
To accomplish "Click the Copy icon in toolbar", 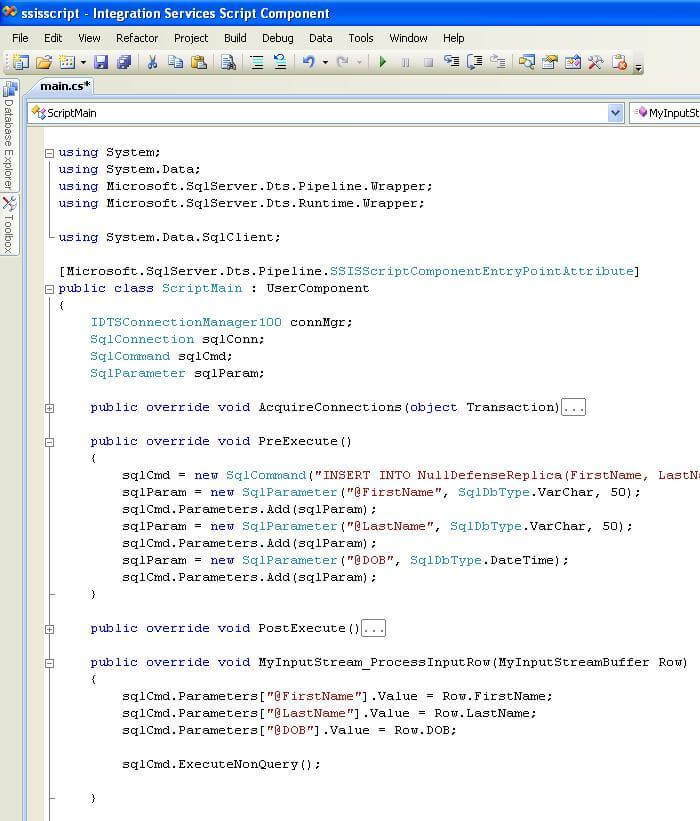I will point(175,62).
